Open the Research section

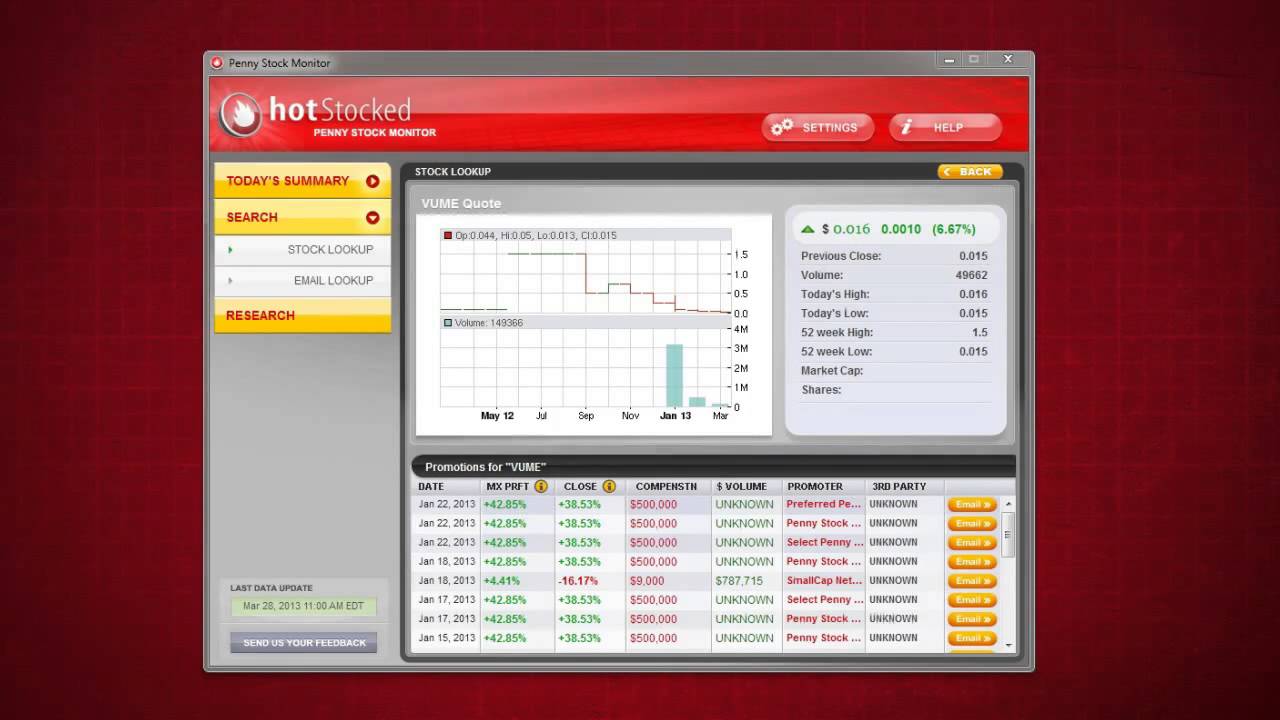click(302, 315)
